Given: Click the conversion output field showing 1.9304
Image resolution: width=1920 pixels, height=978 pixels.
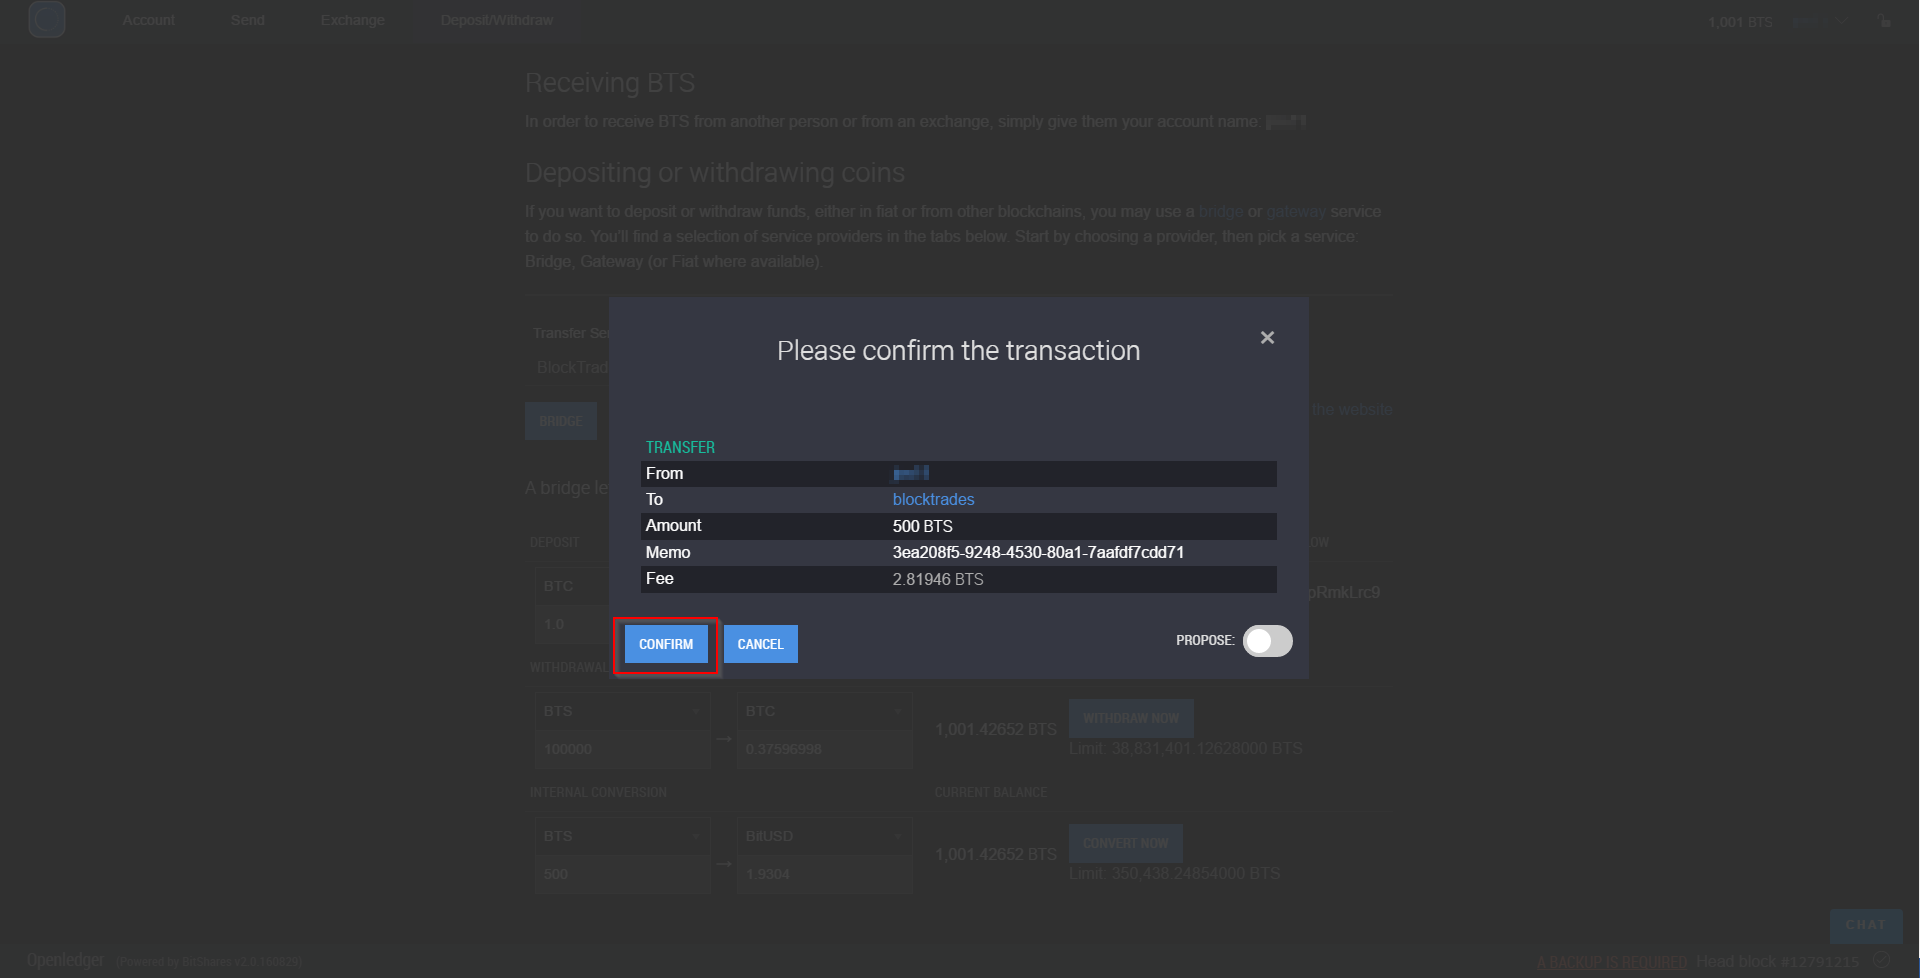Looking at the screenshot, I should click(824, 874).
